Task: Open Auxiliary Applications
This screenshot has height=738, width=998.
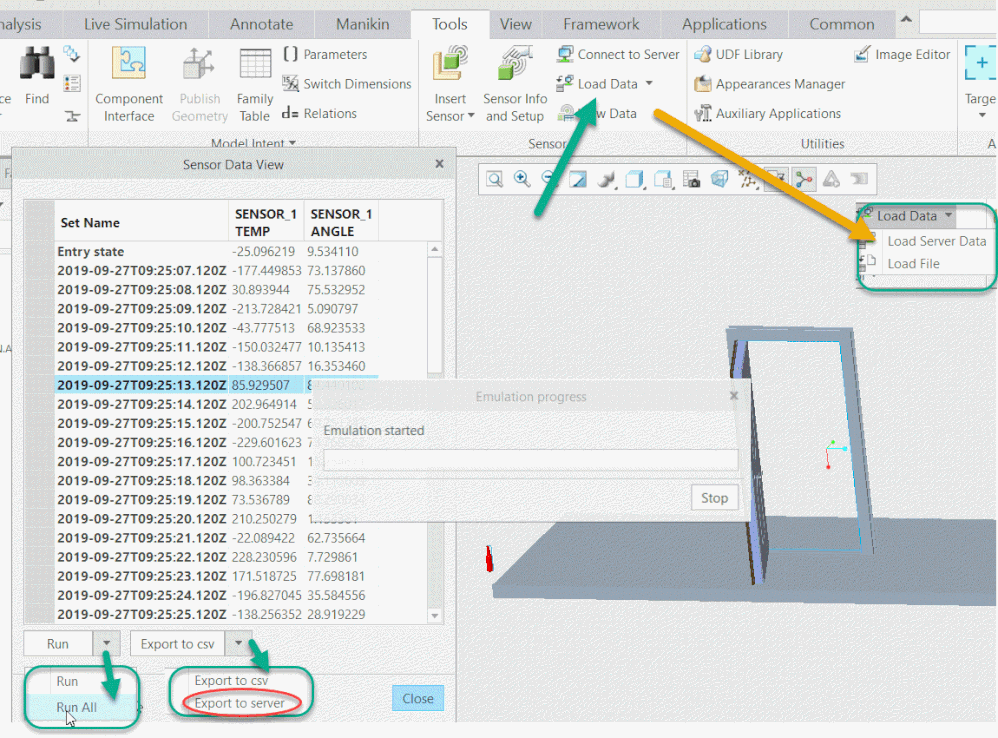Action: click(768, 113)
